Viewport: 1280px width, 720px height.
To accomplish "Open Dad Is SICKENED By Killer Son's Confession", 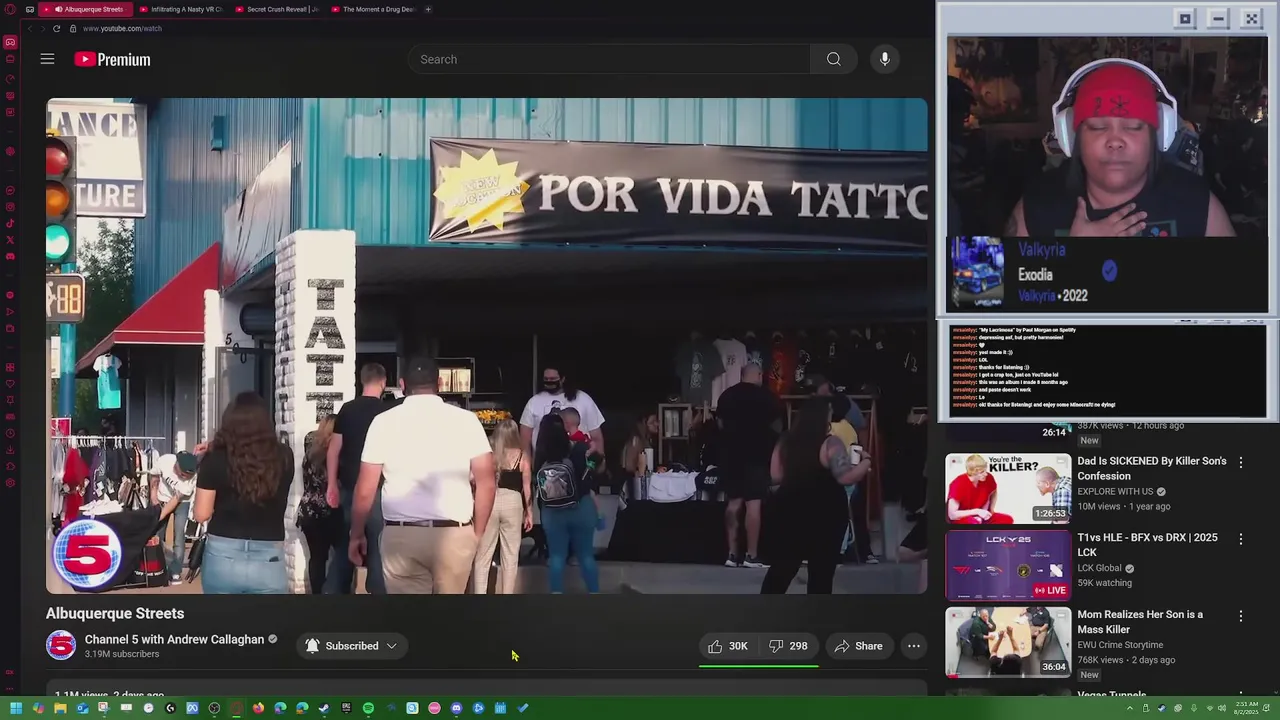I will [x=1152, y=468].
